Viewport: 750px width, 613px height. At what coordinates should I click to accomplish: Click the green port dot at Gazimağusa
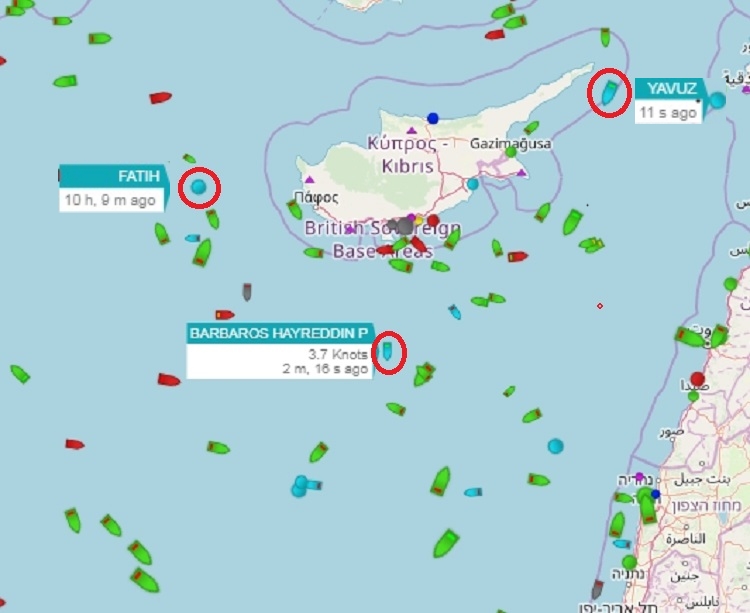coord(511,152)
